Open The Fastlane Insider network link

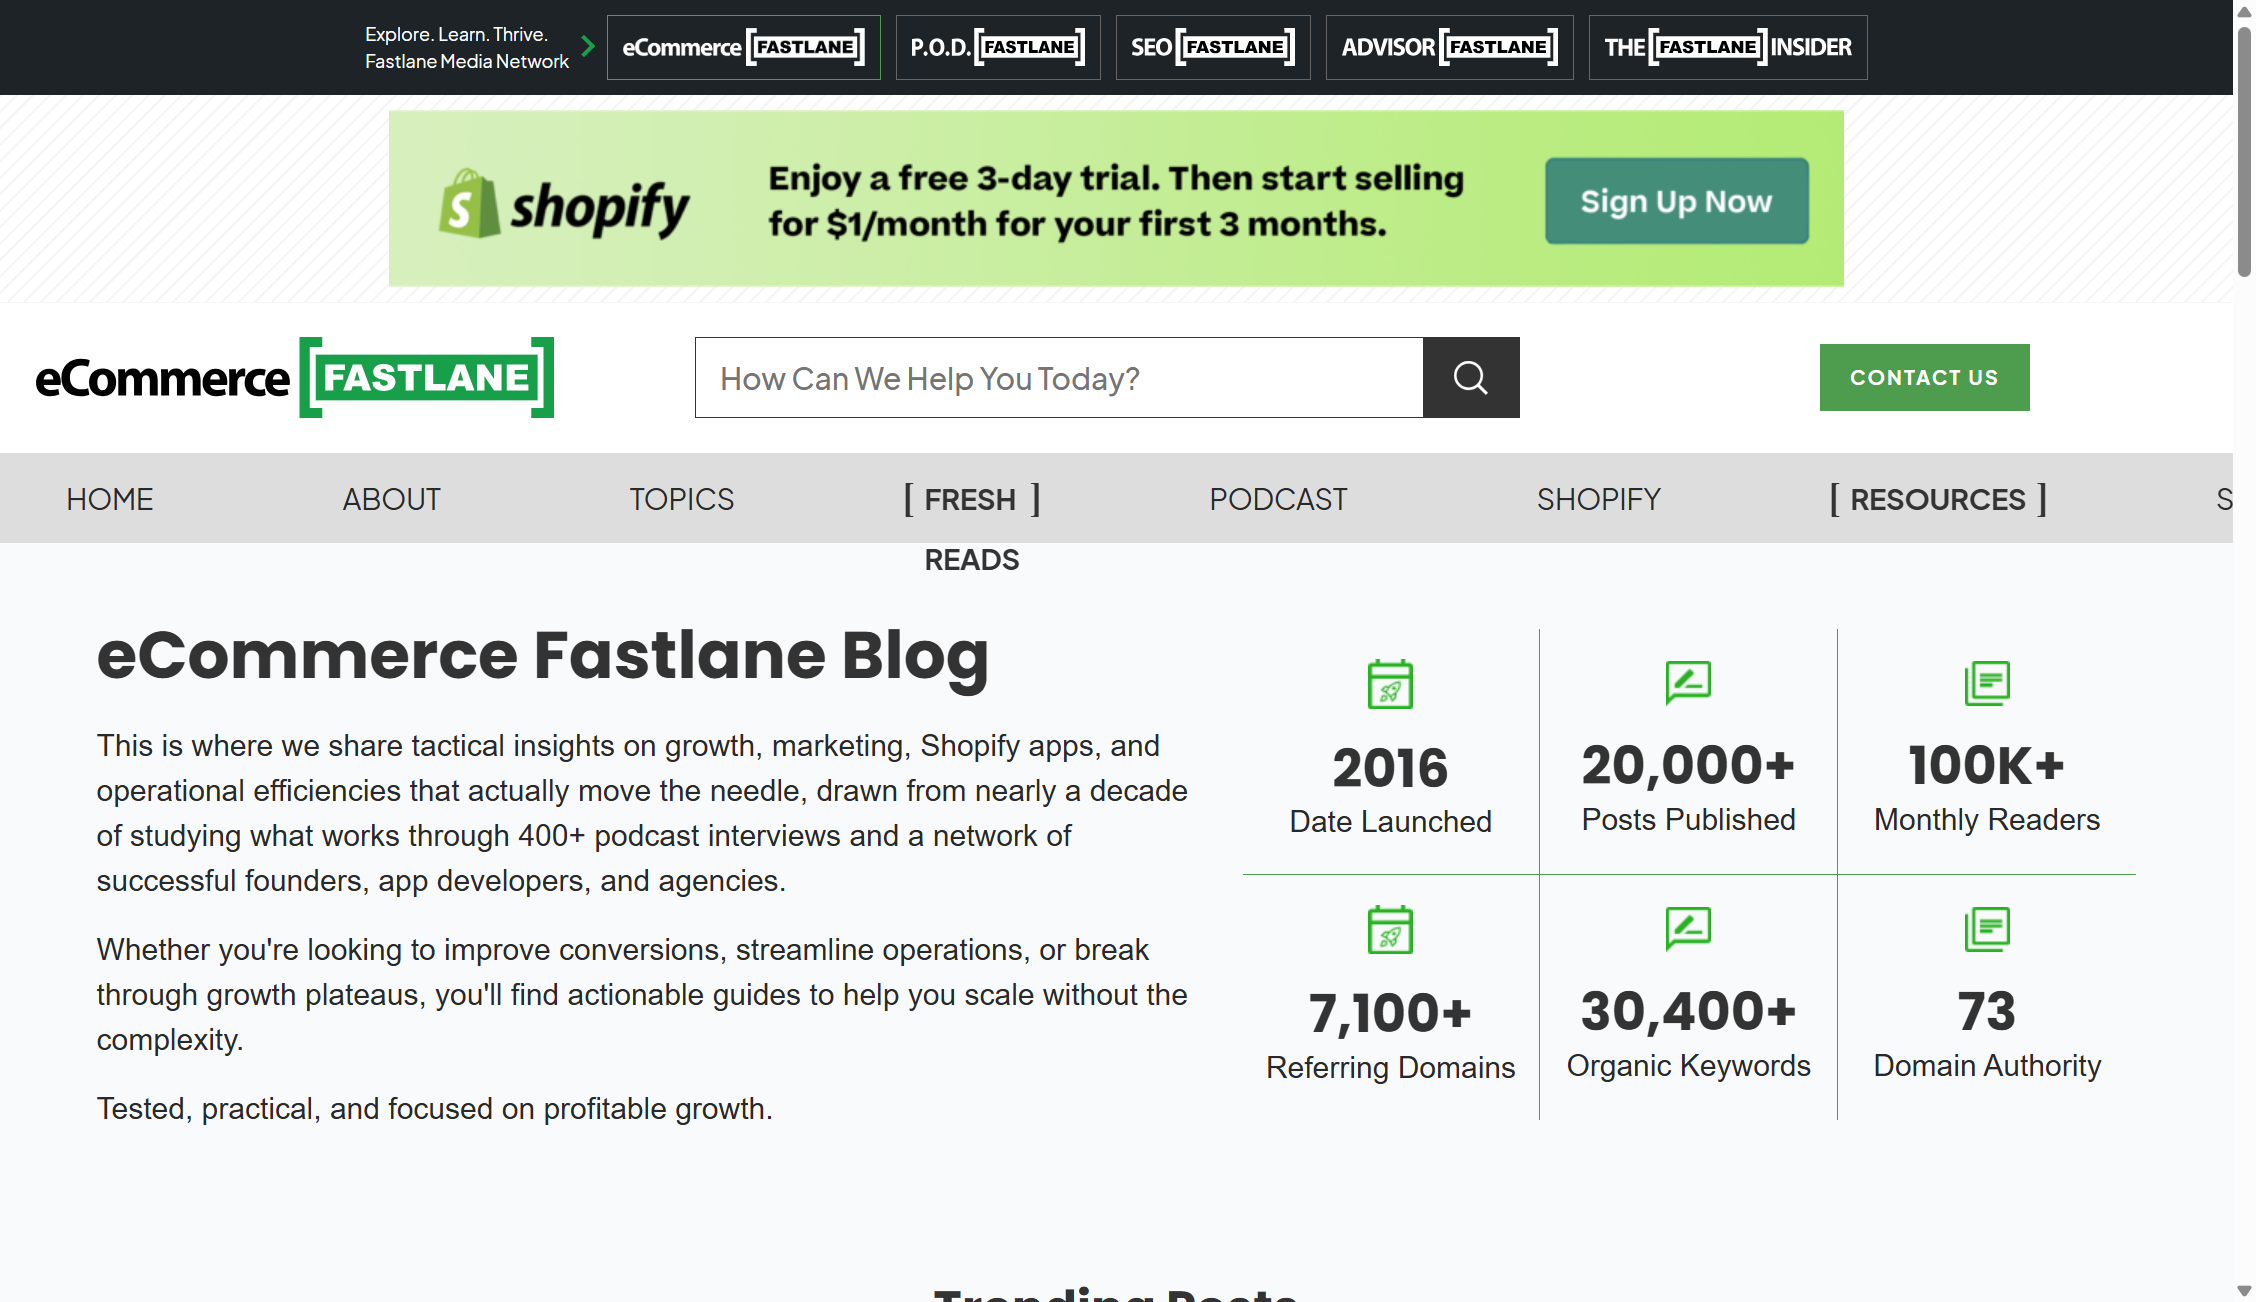click(1727, 47)
